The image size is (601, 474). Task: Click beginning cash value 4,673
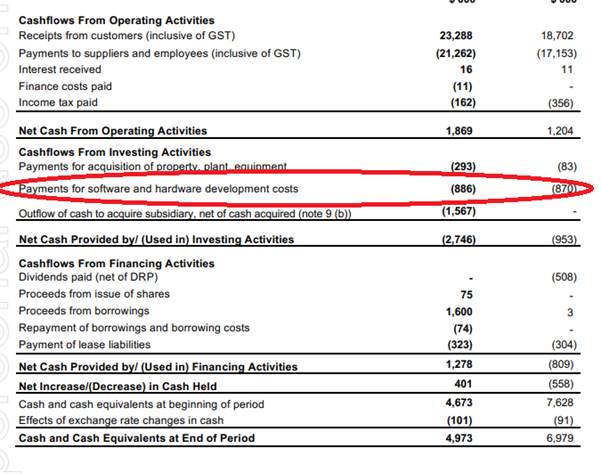pos(459,403)
